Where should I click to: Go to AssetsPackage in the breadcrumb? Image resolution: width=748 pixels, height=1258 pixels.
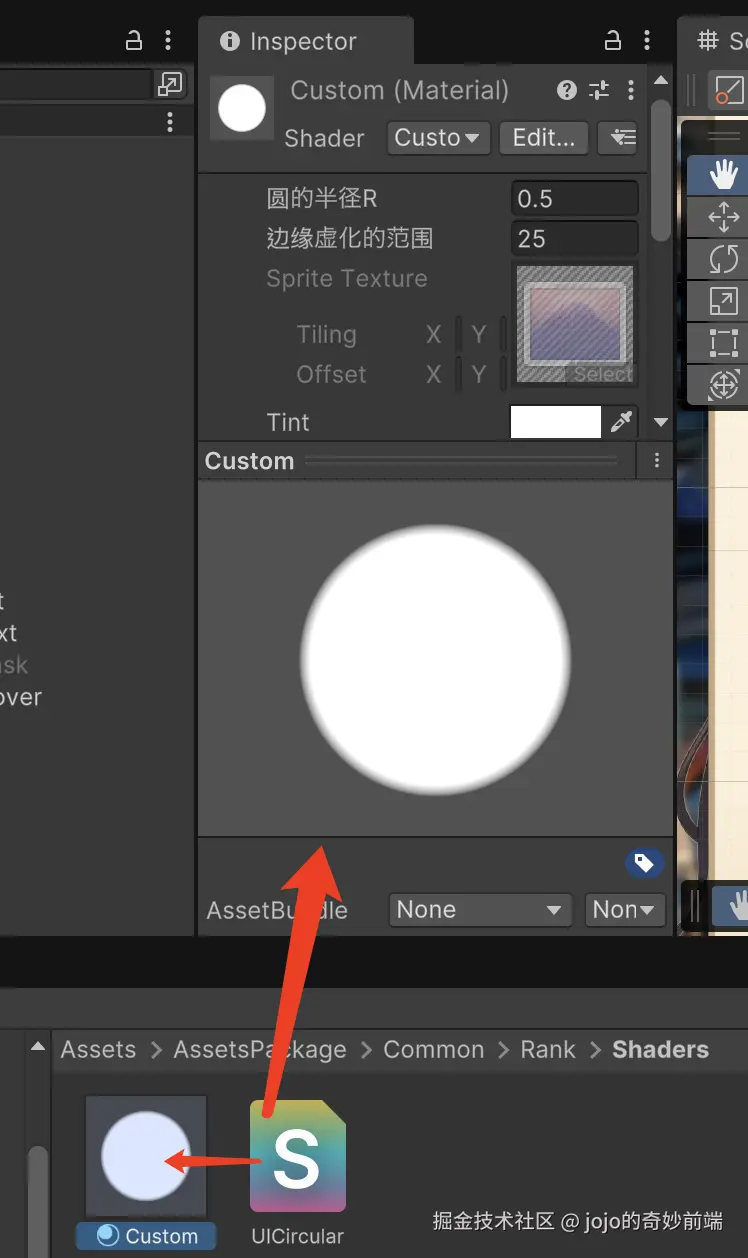pyautogui.click(x=260, y=1050)
